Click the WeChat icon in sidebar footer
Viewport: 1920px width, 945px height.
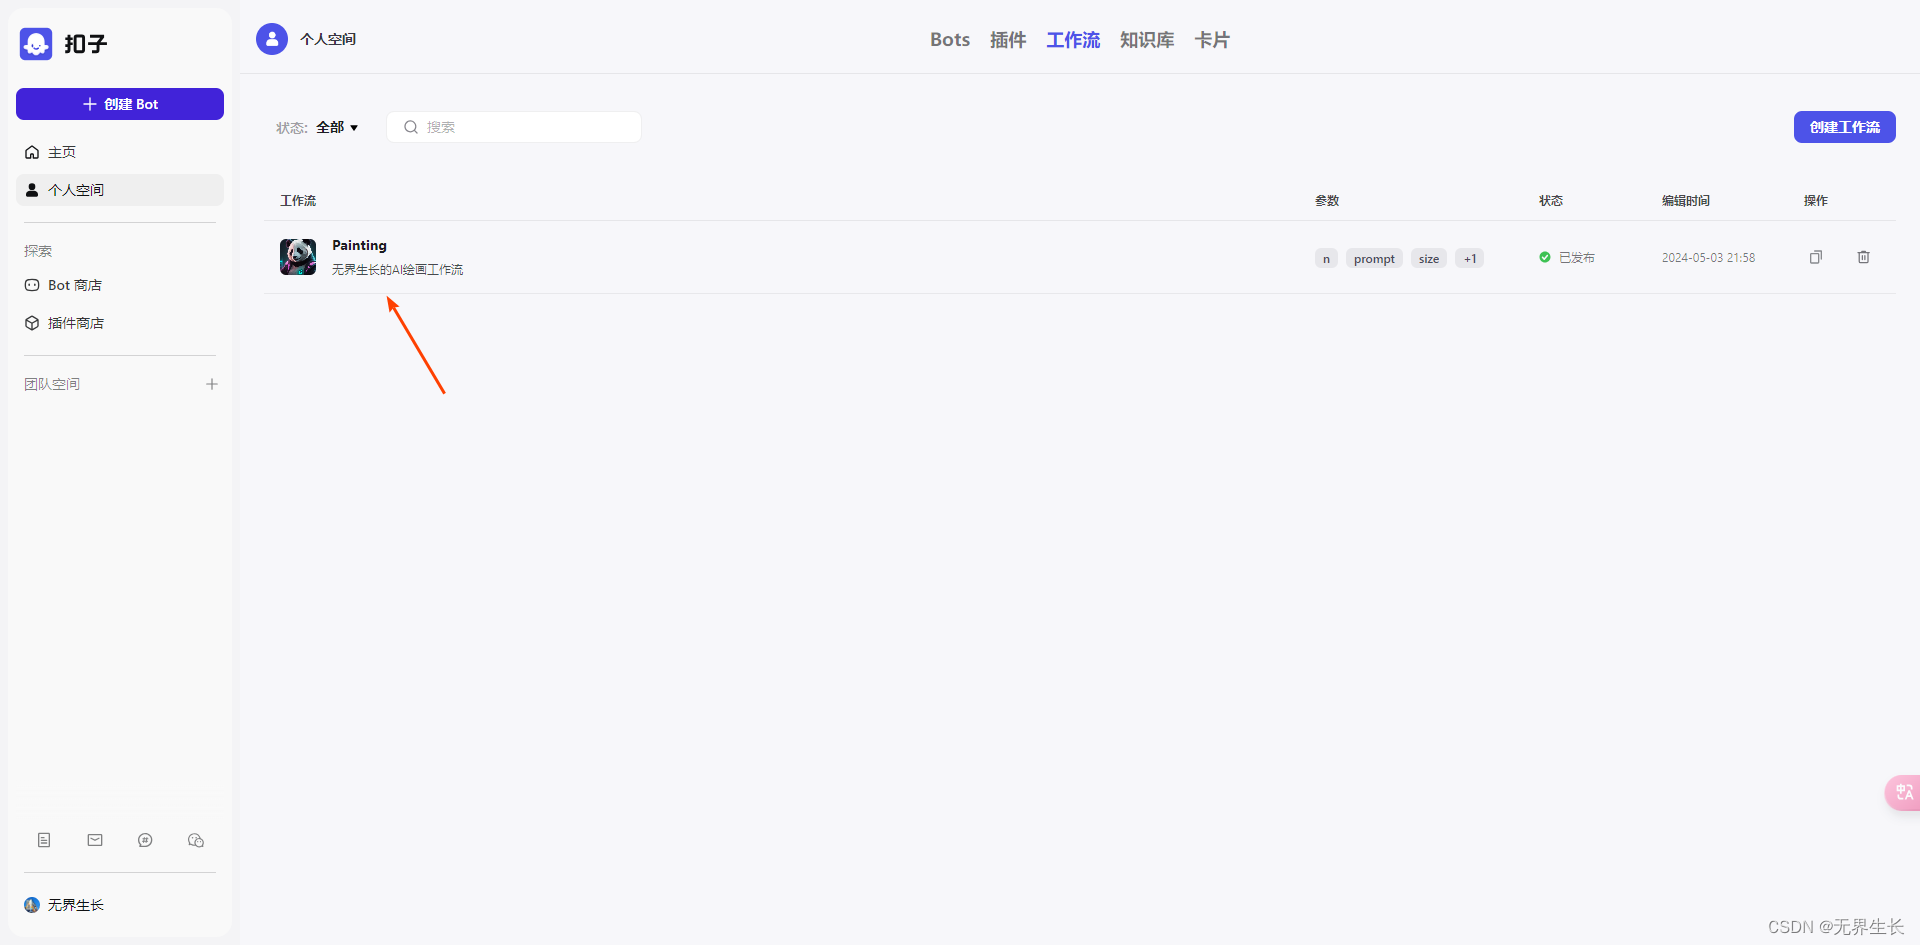coord(196,840)
